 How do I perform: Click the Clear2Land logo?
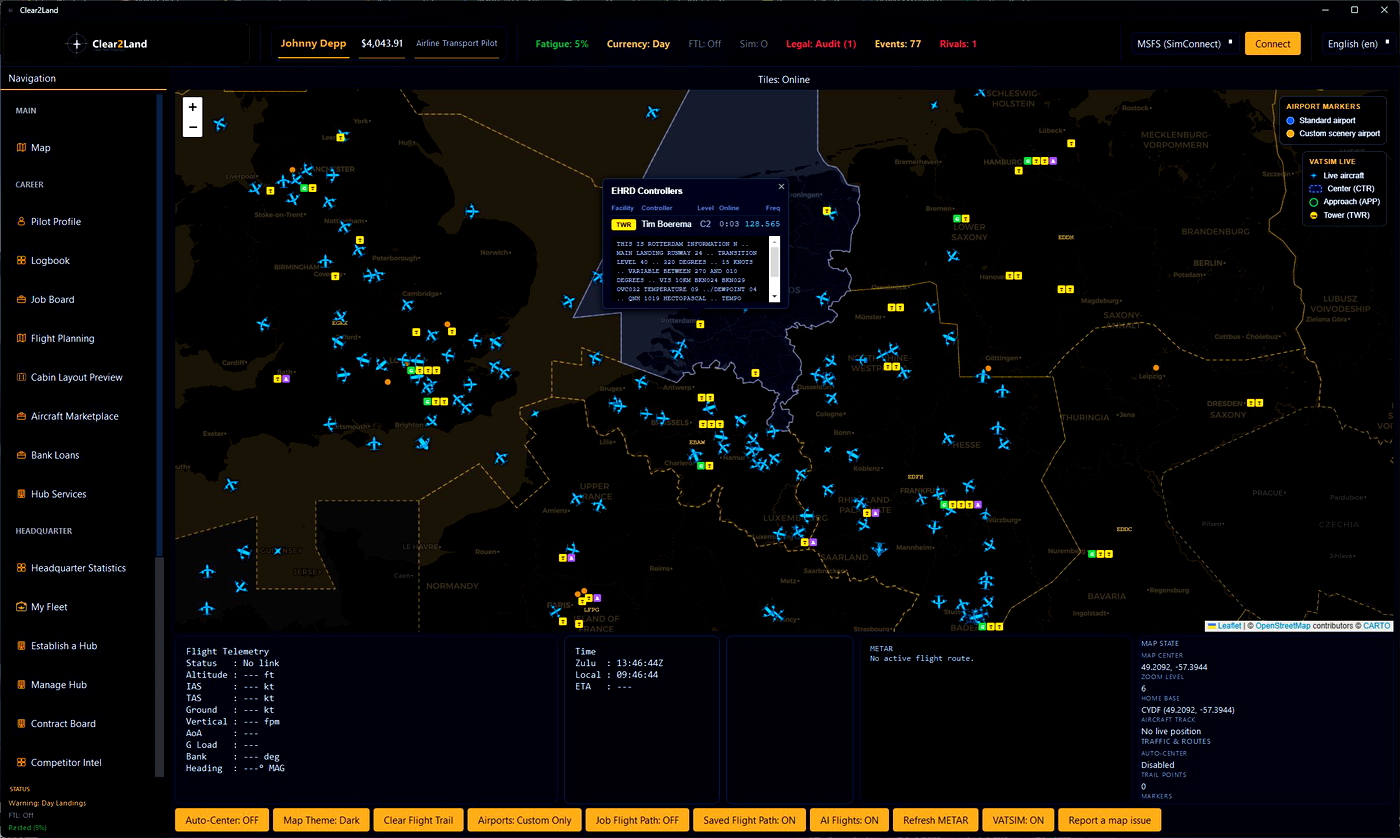pyautogui.click(x=106, y=44)
